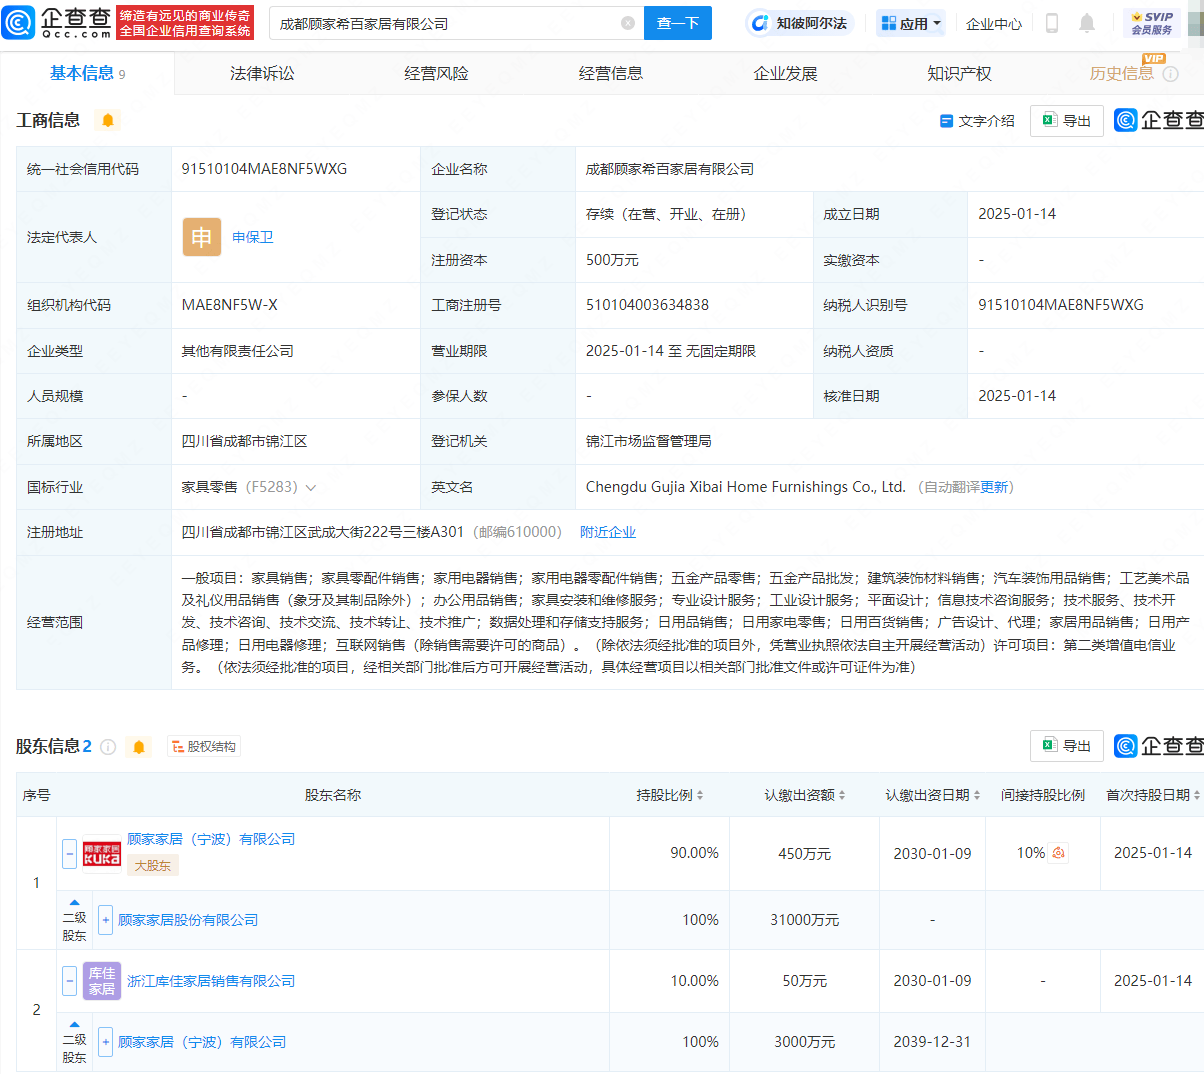Viewport: 1204px width, 1074px height.
Task: Open the 历史信息 VIP tab
Action: click(1122, 73)
